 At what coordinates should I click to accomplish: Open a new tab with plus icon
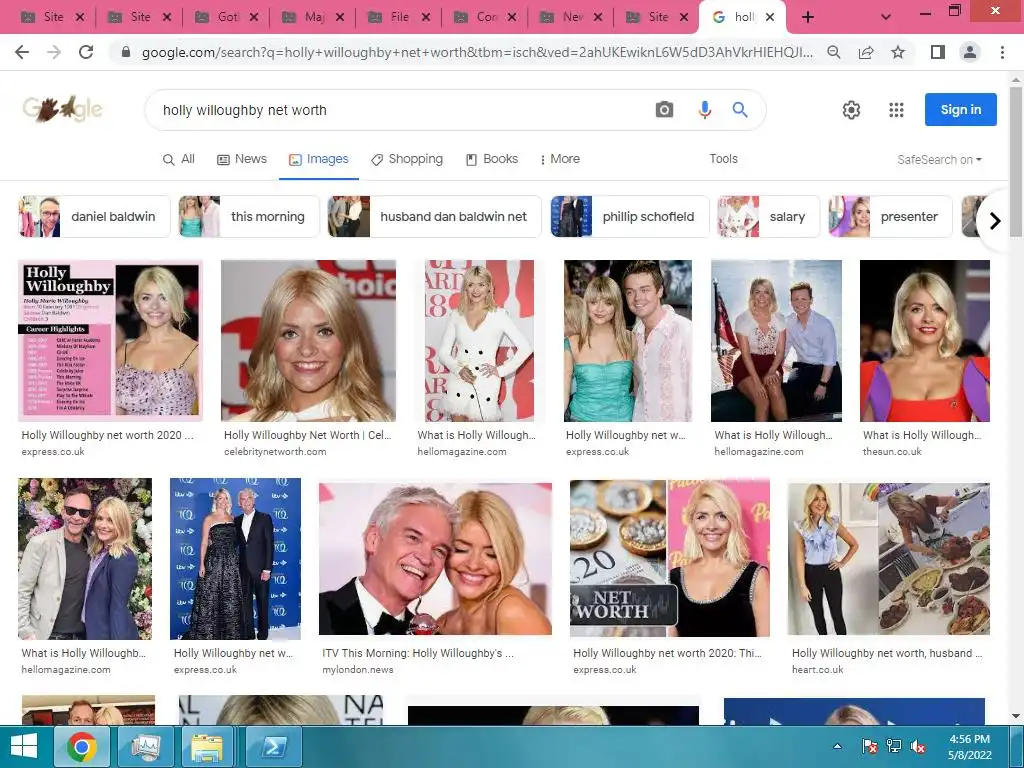tap(808, 17)
